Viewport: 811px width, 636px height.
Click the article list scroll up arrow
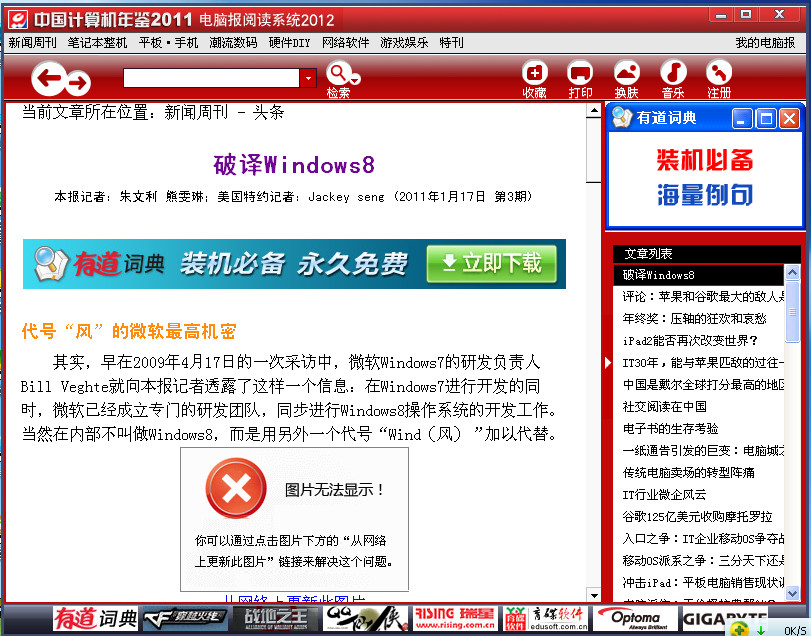point(792,272)
